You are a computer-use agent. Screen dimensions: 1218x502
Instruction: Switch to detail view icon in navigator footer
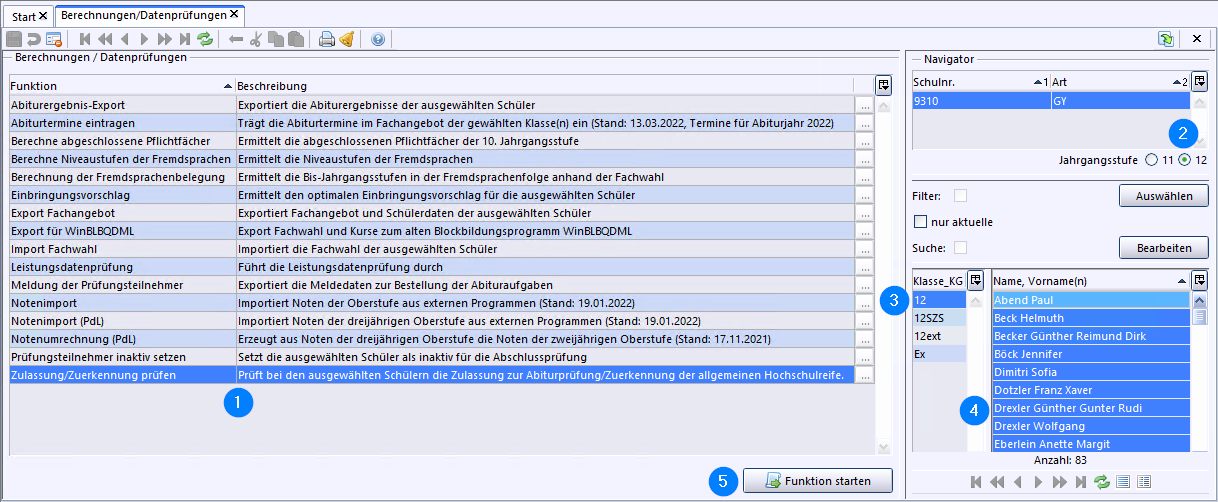coord(1144,482)
